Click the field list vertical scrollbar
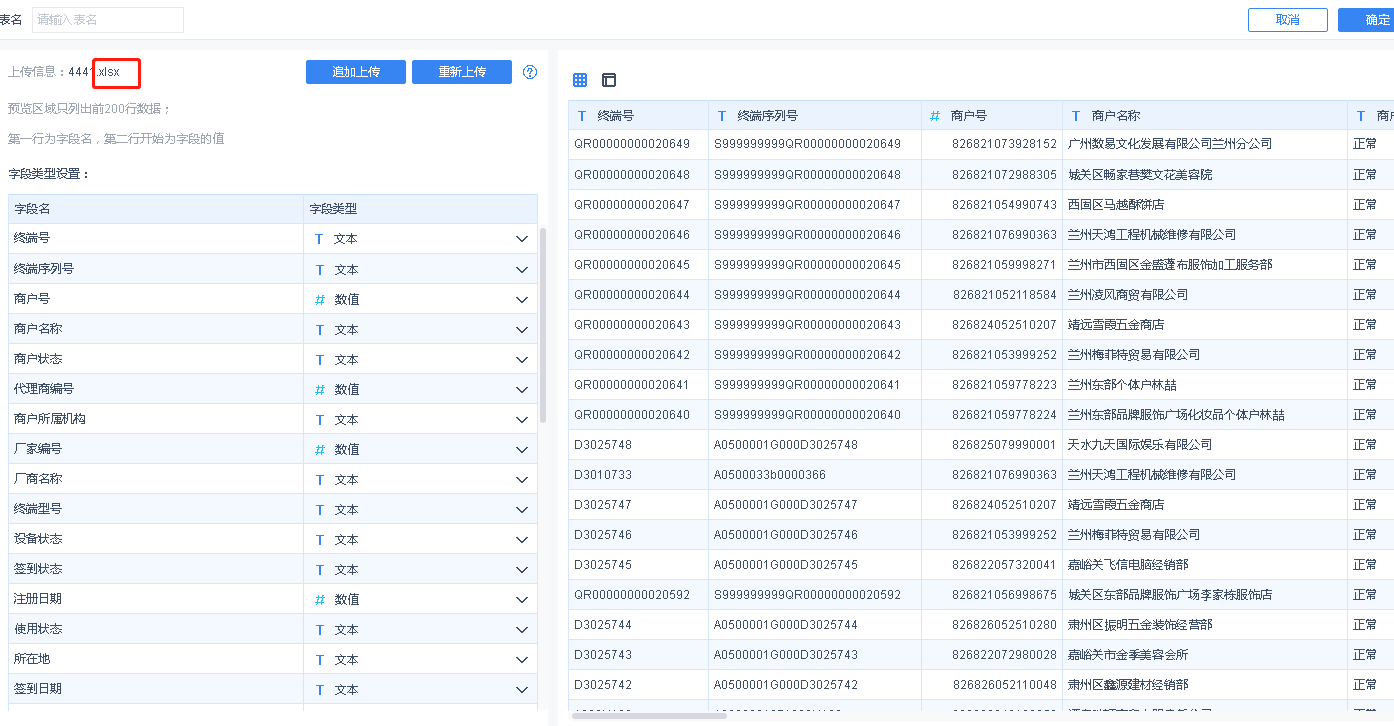Image resolution: width=1394 pixels, height=726 pixels. click(x=543, y=325)
